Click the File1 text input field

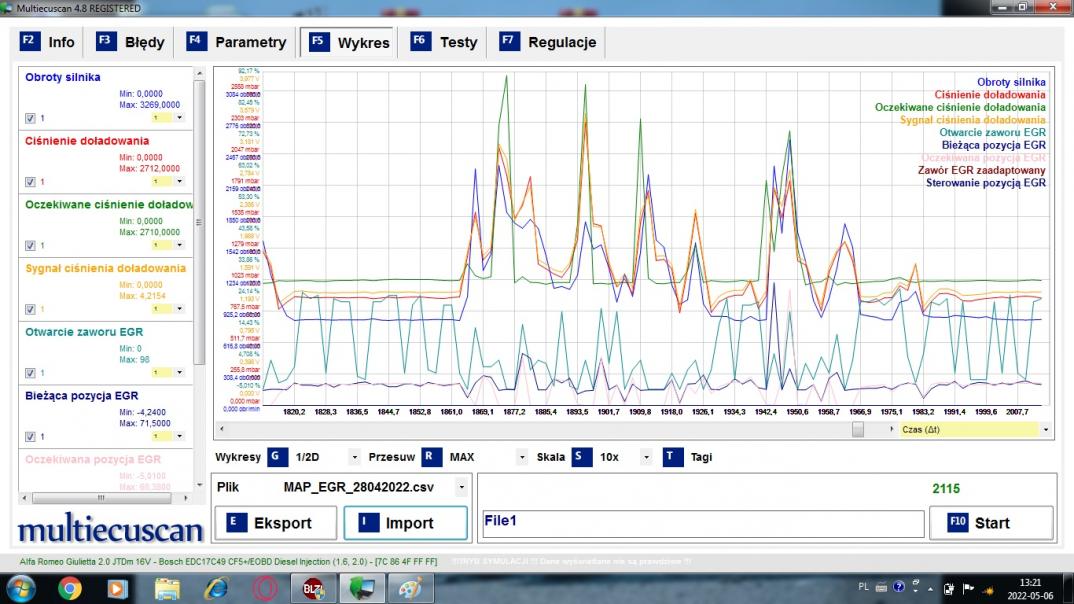(x=702, y=523)
